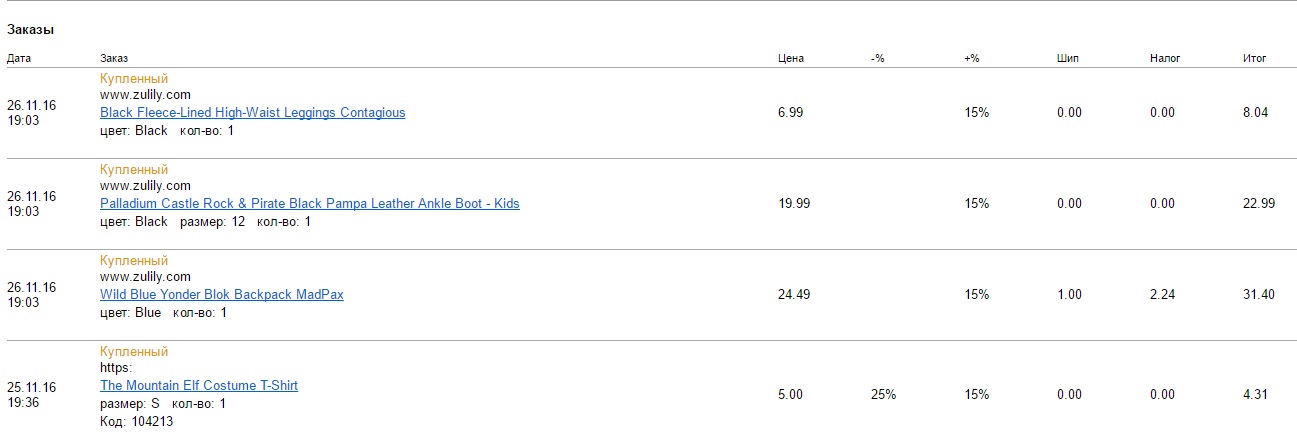The image size is (1297, 435).
Task: Click the +% commission column header
Action: [971, 58]
